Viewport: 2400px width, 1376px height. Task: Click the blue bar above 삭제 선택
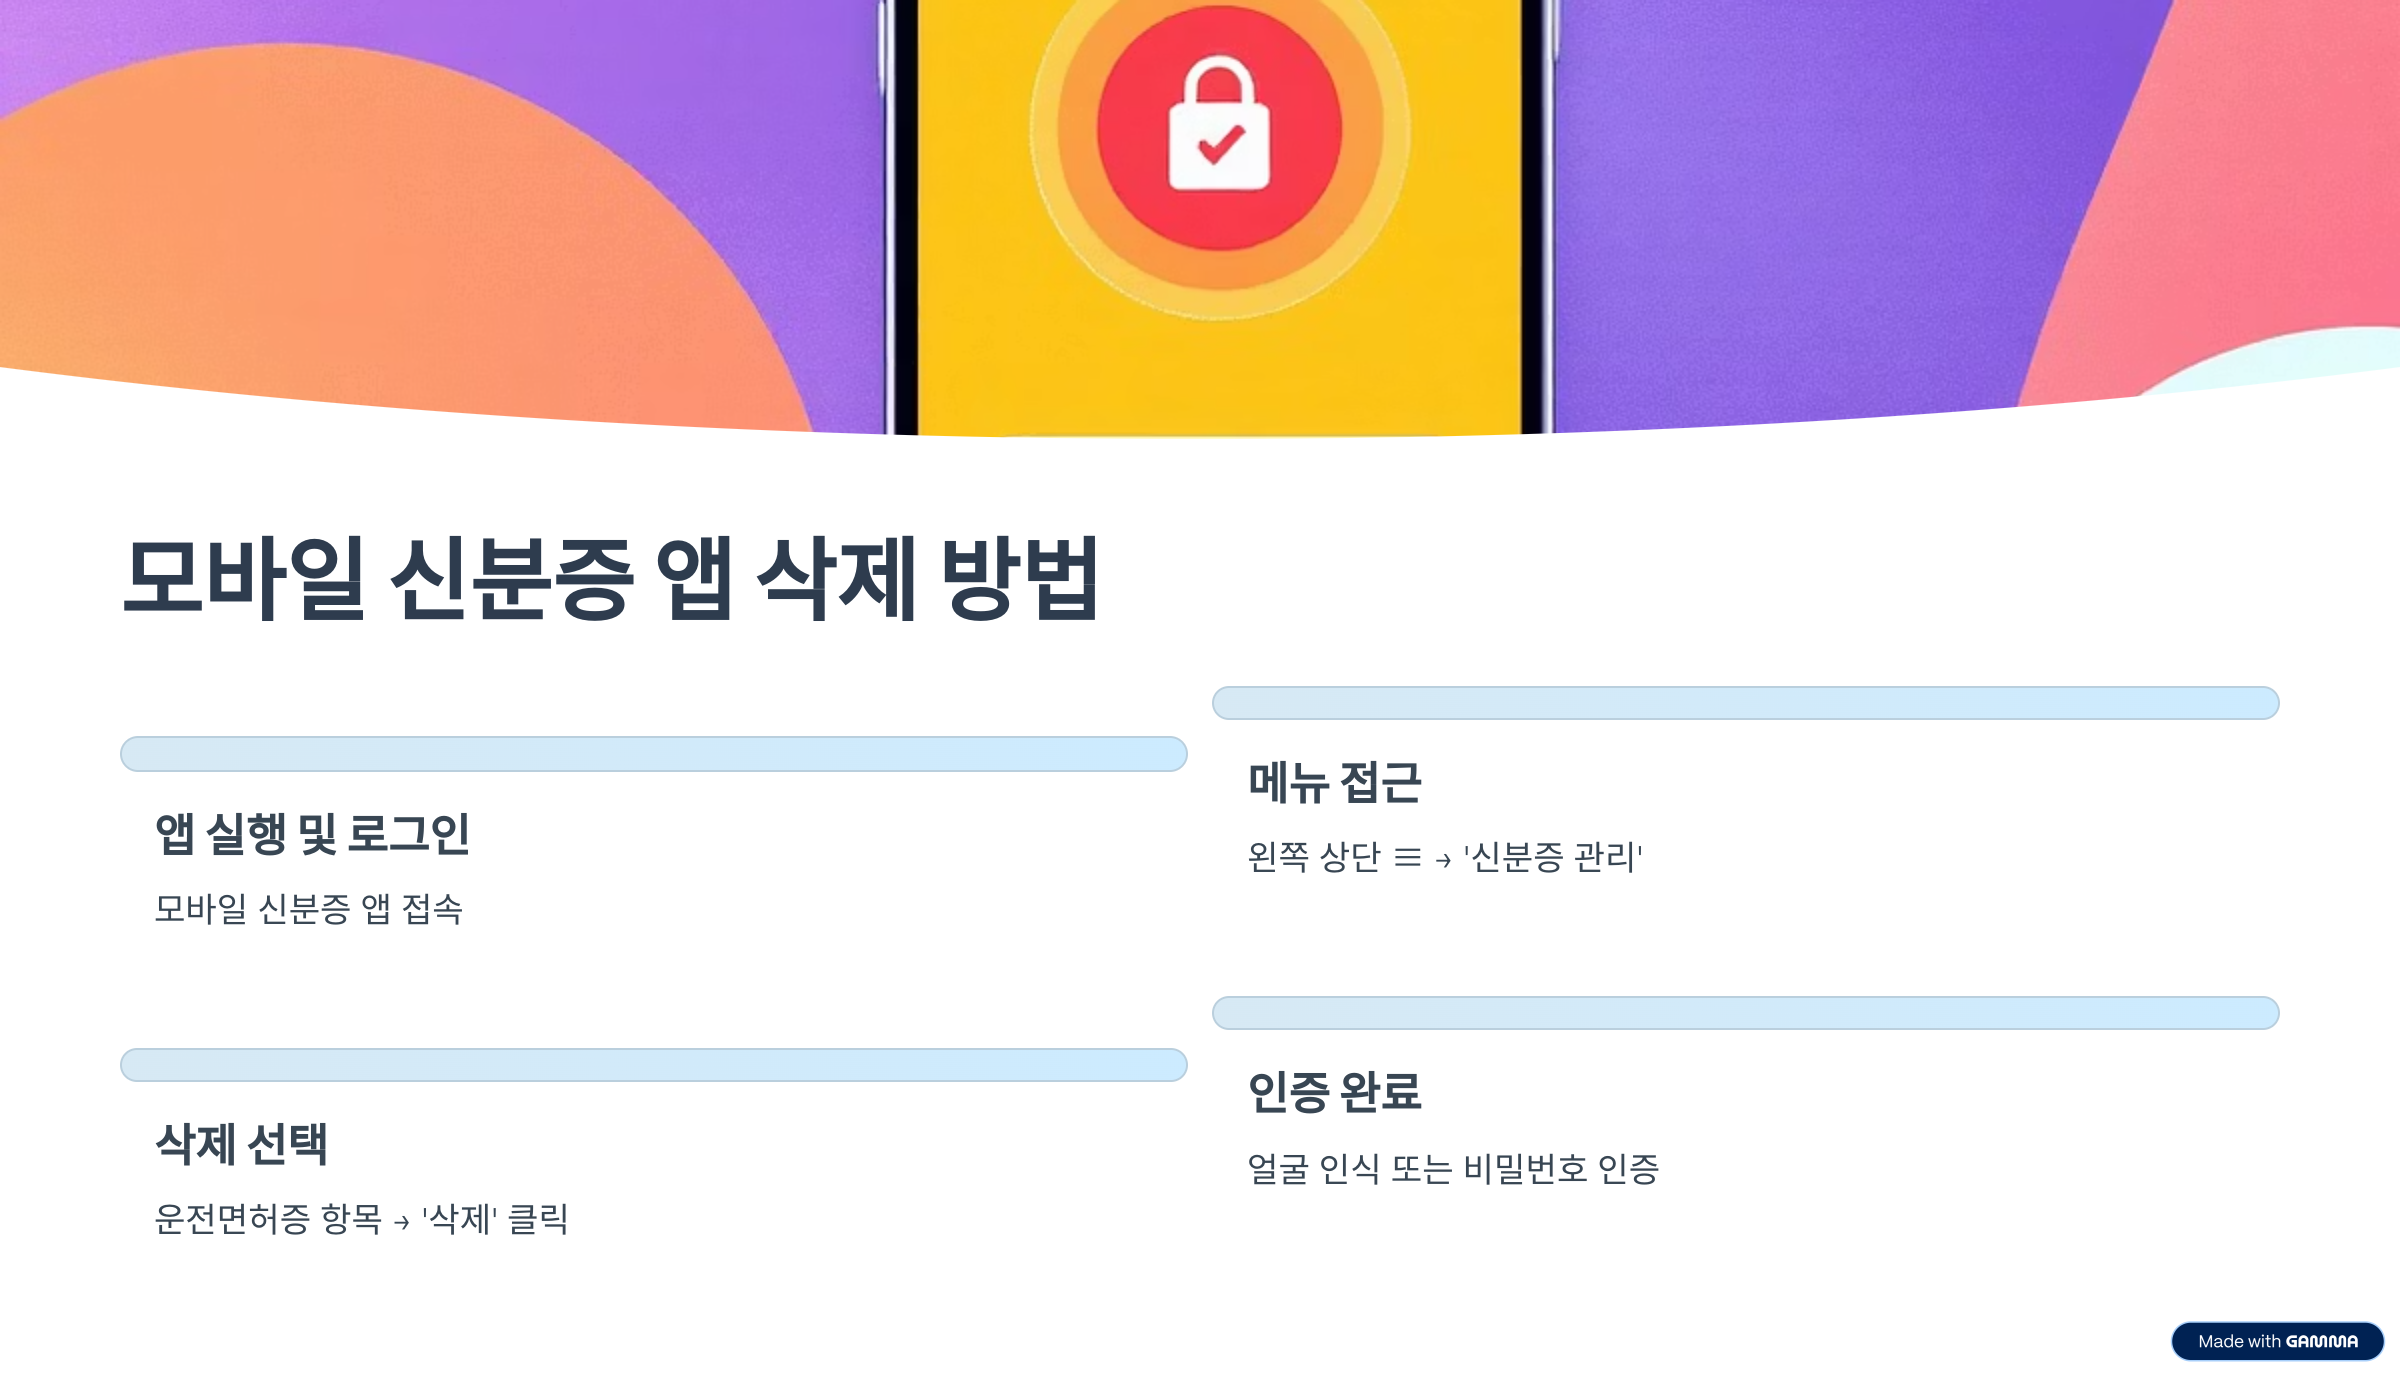[x=654, y=1065]
